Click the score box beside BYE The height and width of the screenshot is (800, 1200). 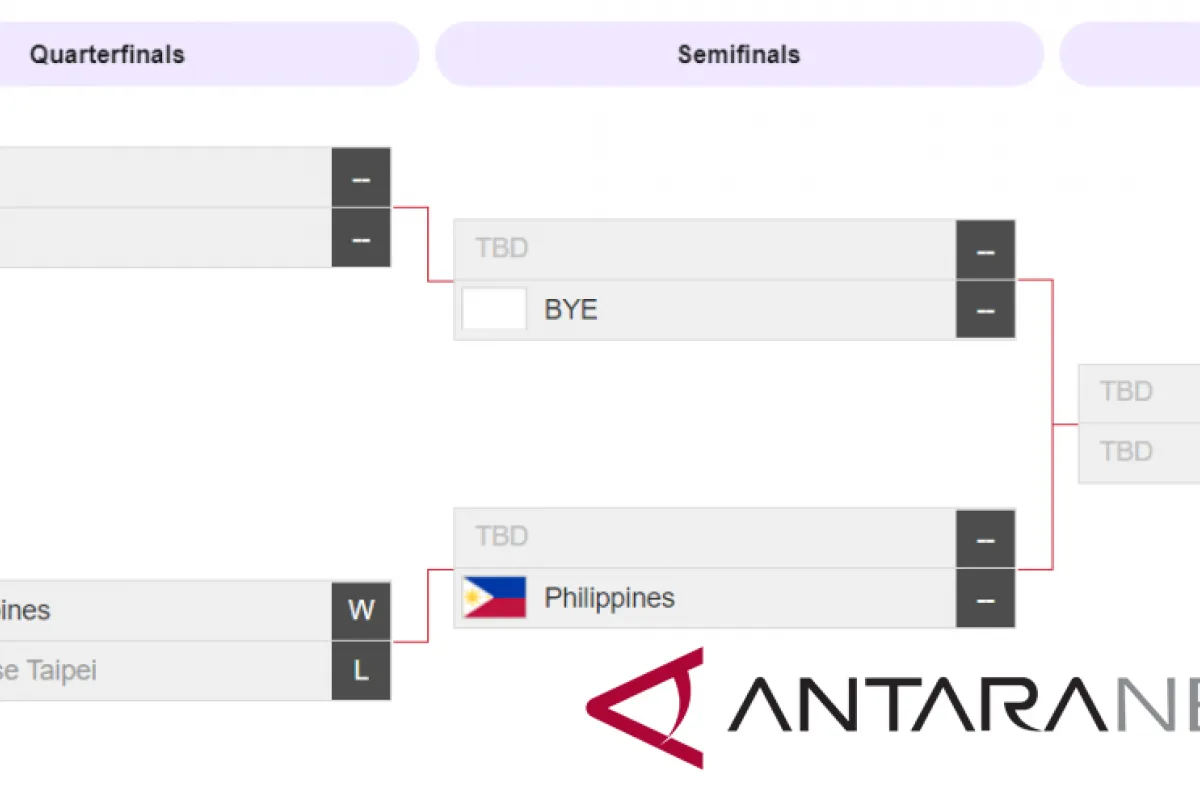pyautogui.click(x=985, y=310)
